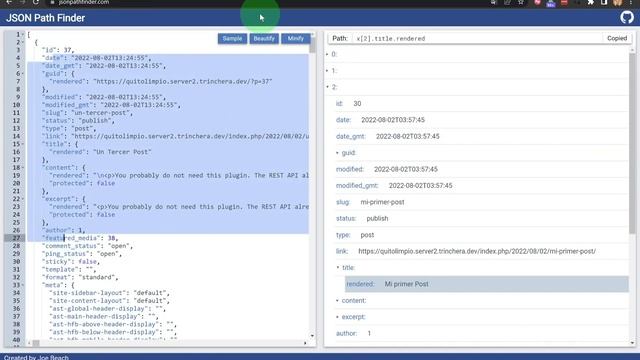Select the modified 2022-08-02T03:57:45 tree row
This screenshot has height=360, width=640.
[482, 169]
